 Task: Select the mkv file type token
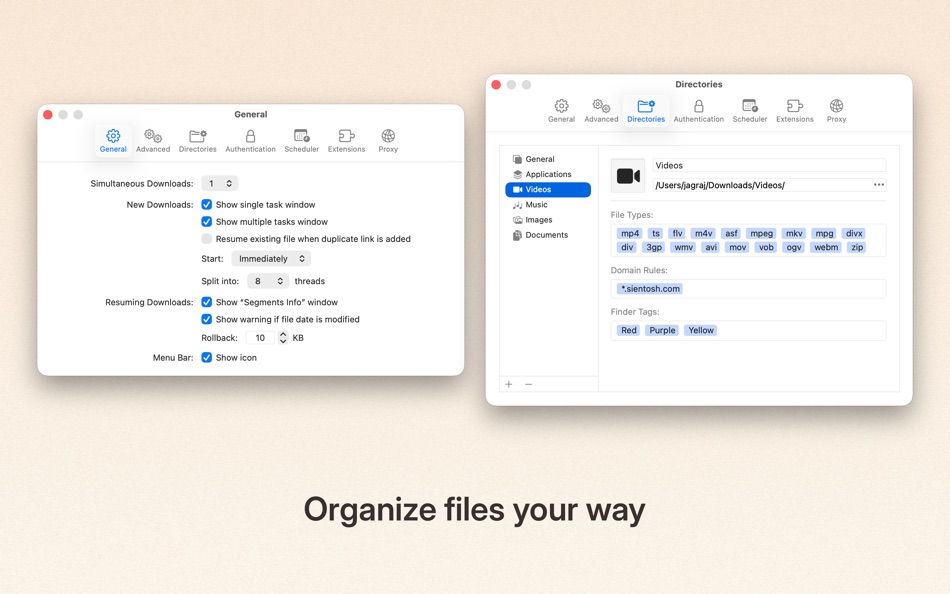point(794,233)
